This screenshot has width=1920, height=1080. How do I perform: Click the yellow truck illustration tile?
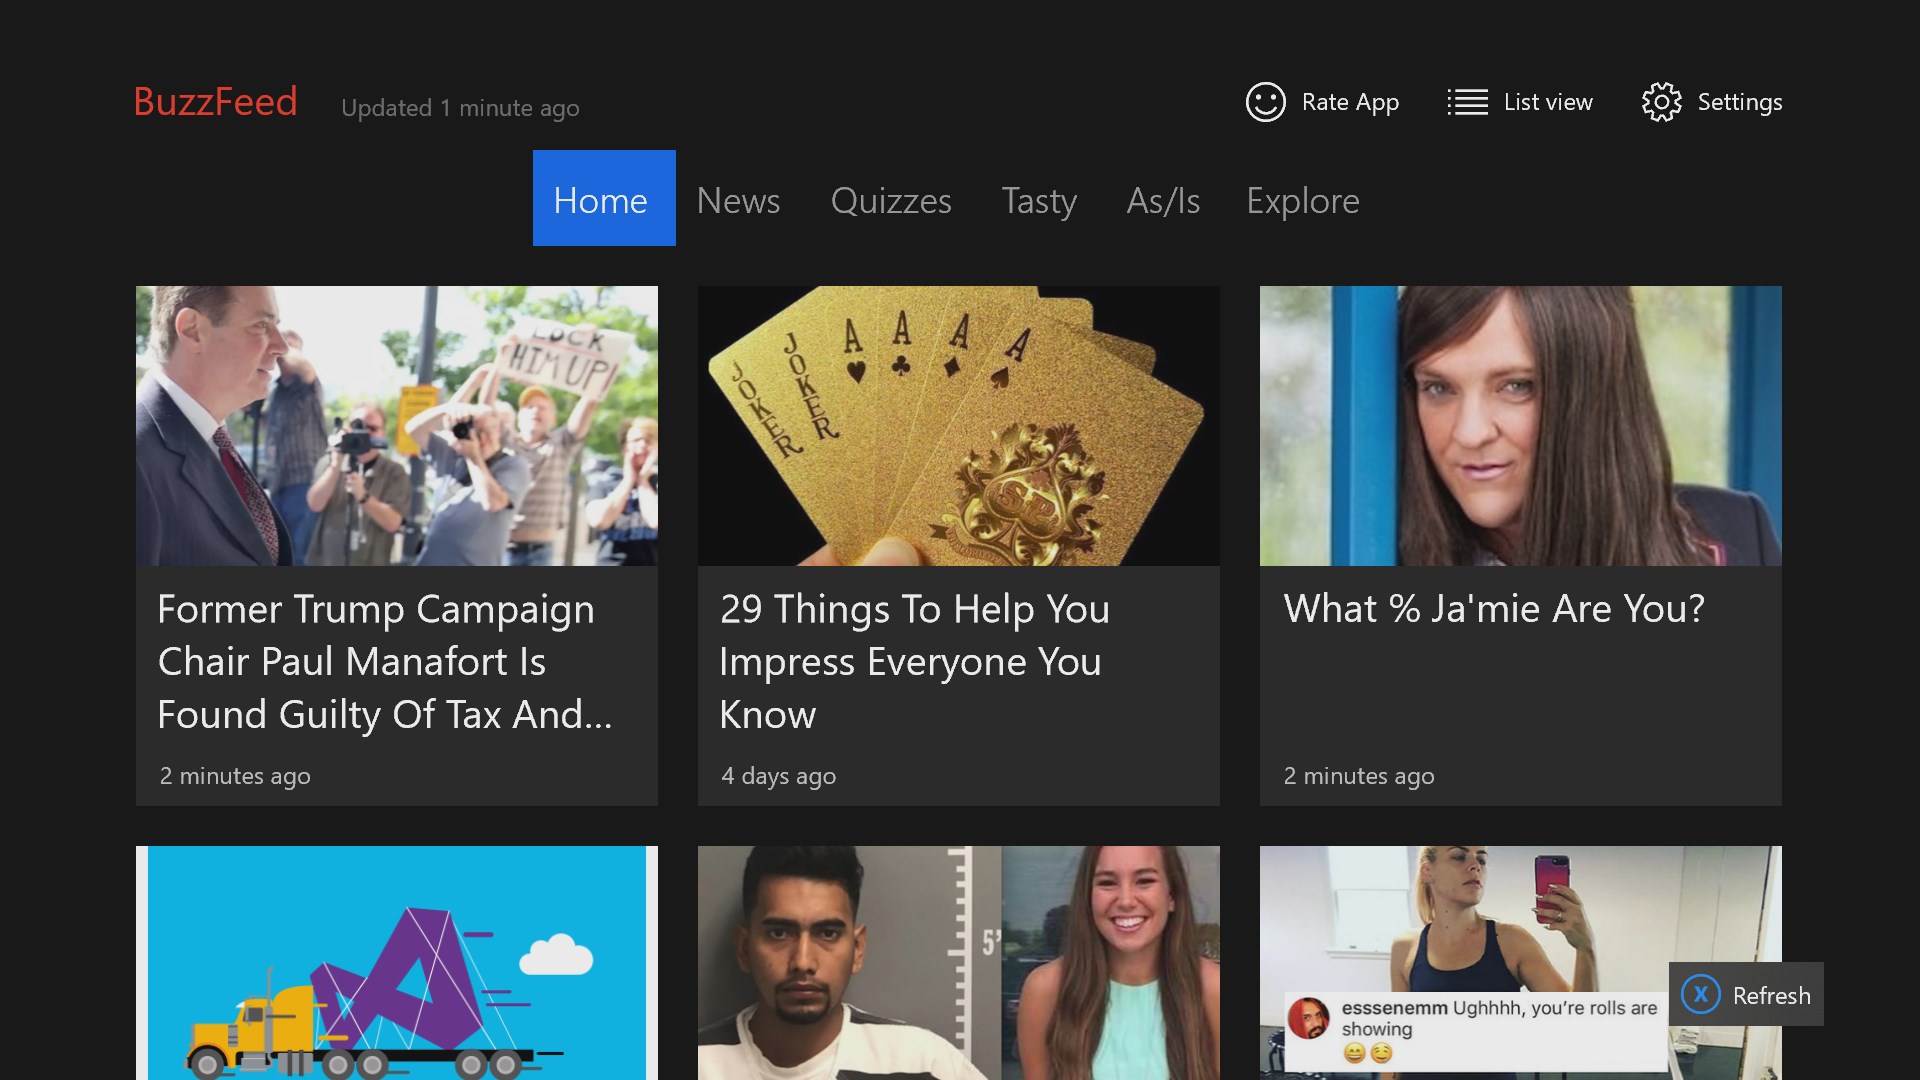pos(396,962)
